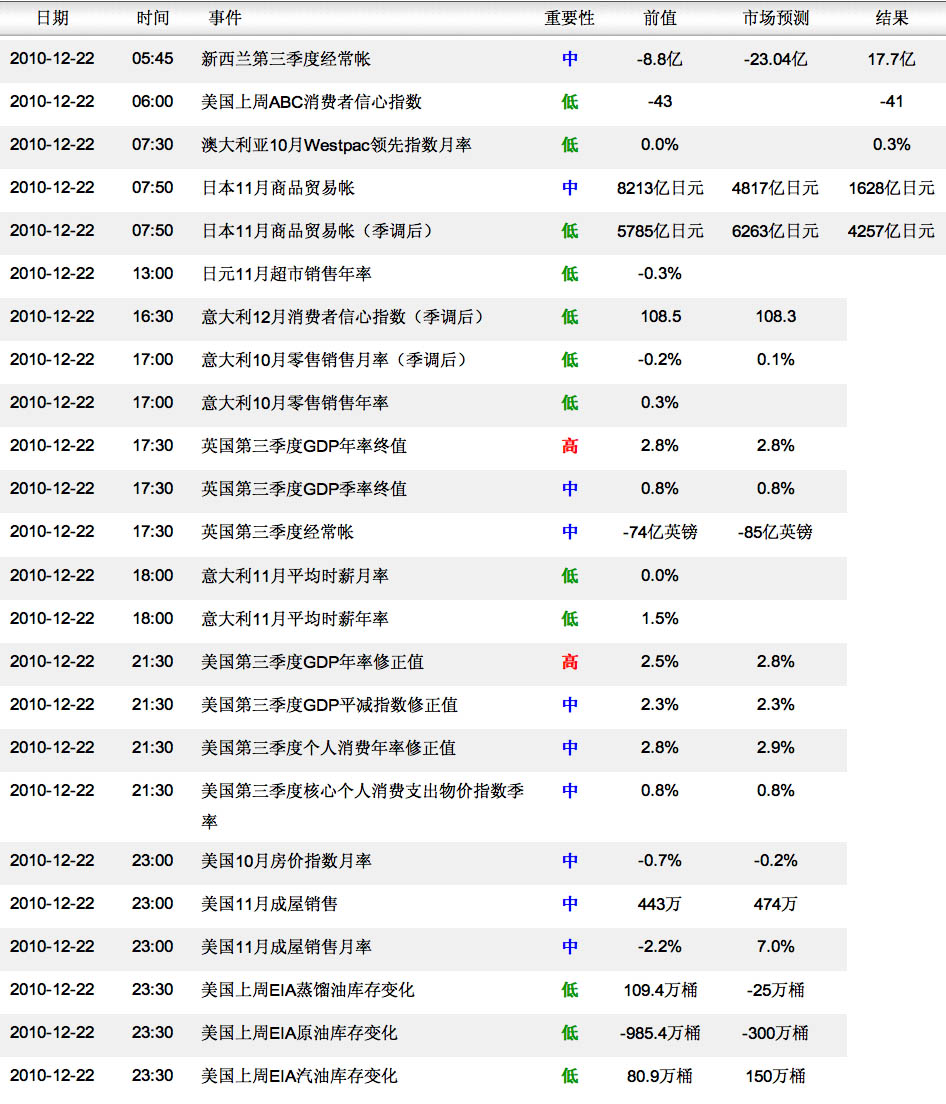Select event 意大利10月零售销售年率
This screenshot has width=946, height=1104.
click(x=294, y=403)
